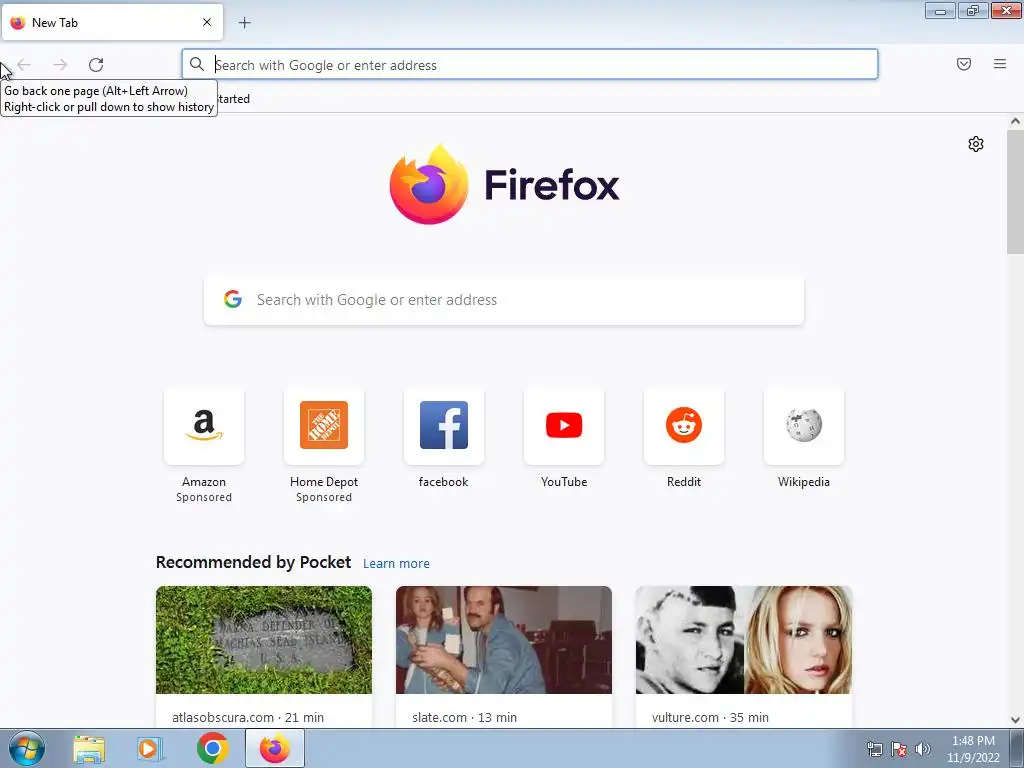Click the back arrow navigation button
Image resolution: width=1024 pixels, height=768 pixels.
click(24, 65)
